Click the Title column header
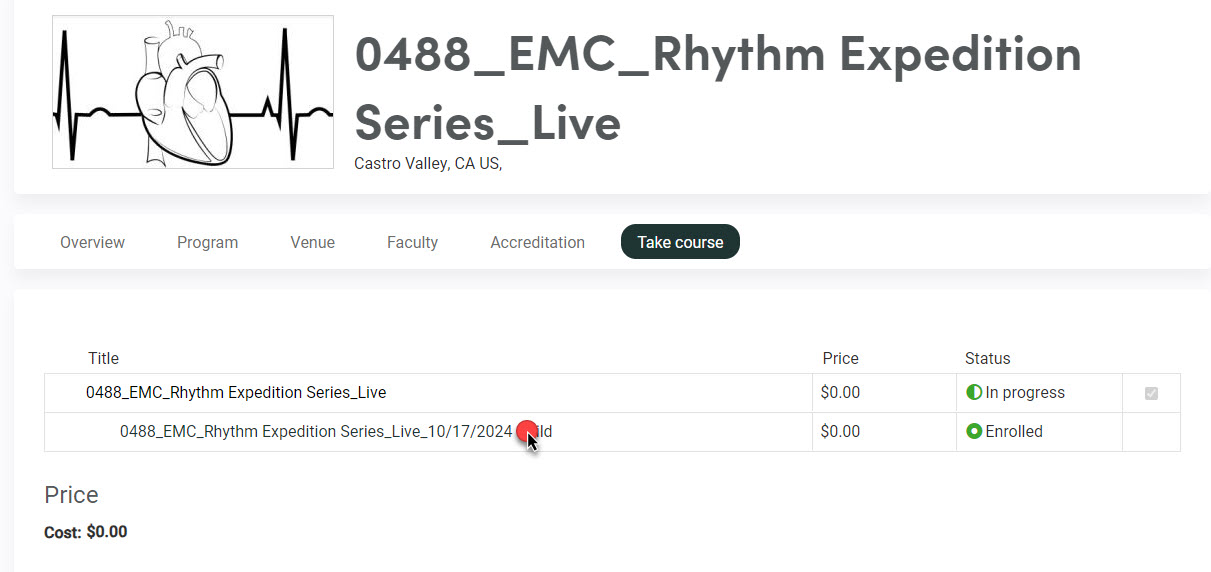 pos(103,358)
